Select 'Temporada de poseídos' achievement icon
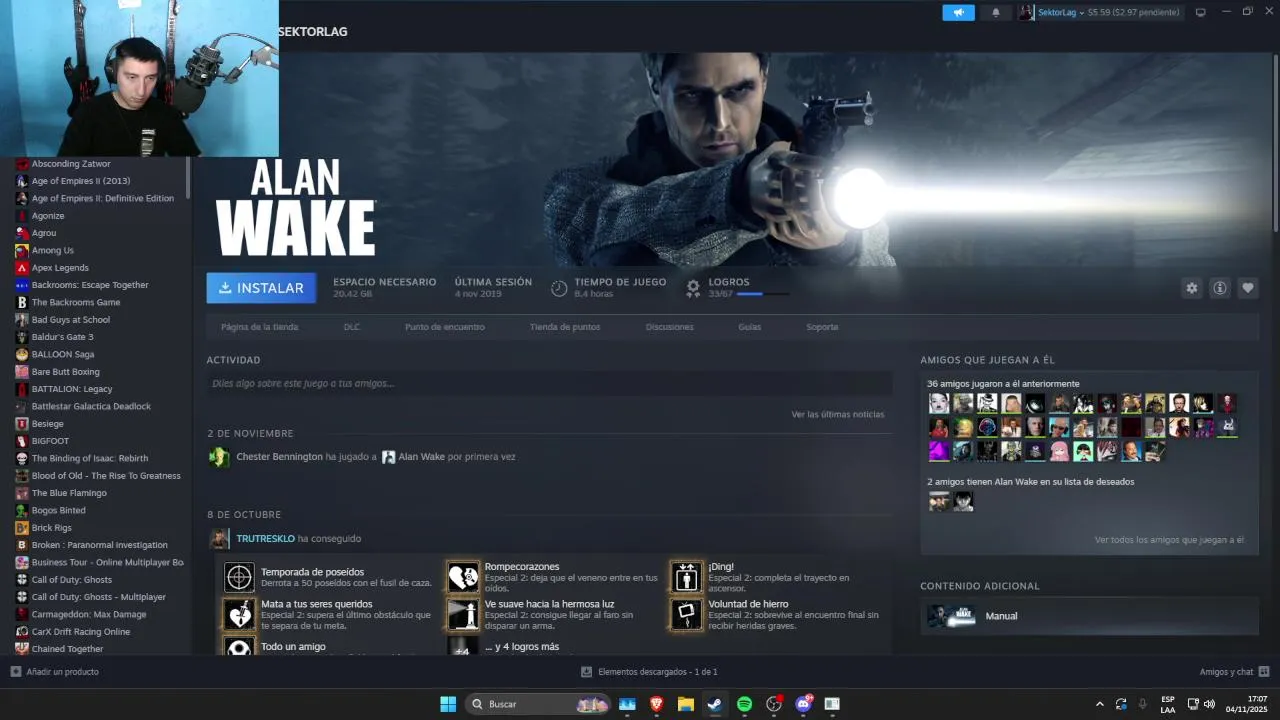The height and width of the screenshot is (720, 1280). (239, 577)
